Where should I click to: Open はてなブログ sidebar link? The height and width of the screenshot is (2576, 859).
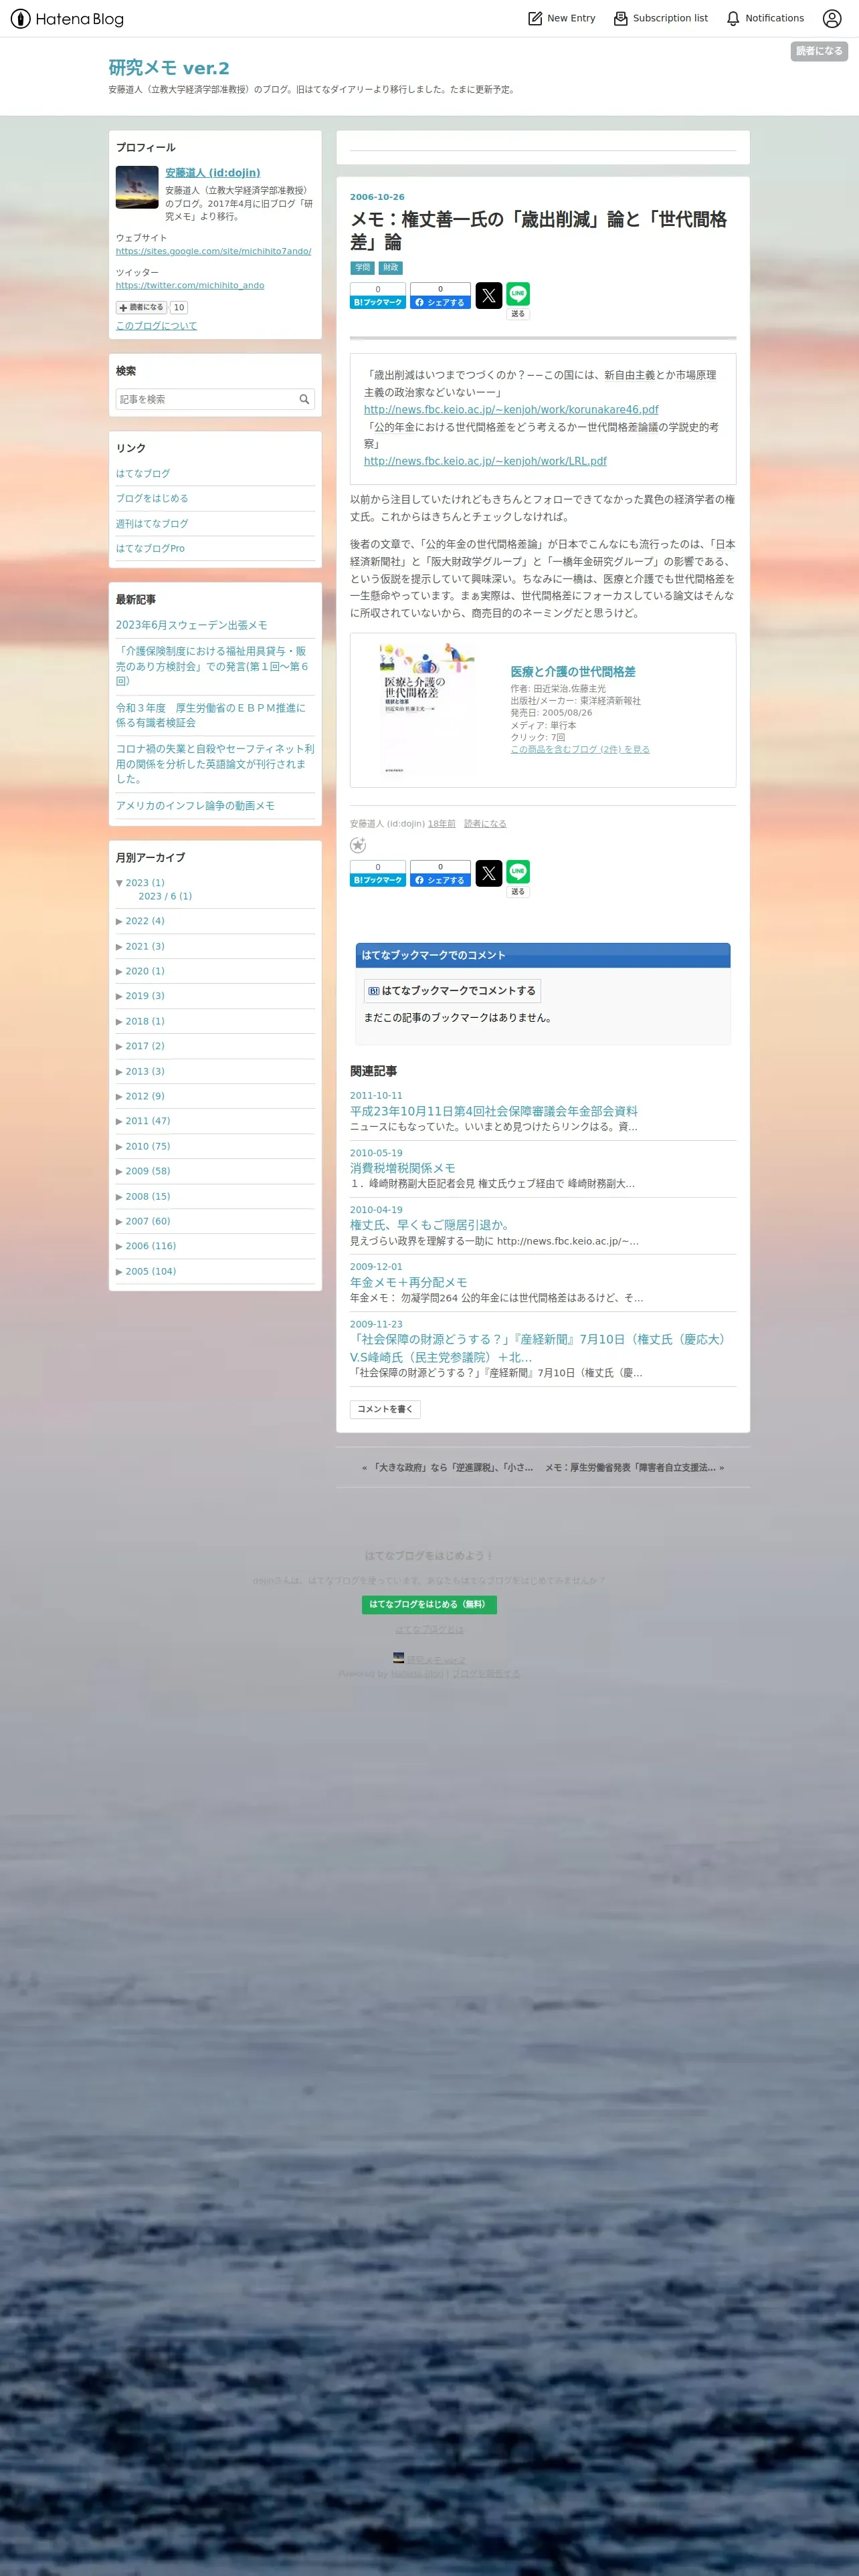pyautogui.click(x=143, y=474)
